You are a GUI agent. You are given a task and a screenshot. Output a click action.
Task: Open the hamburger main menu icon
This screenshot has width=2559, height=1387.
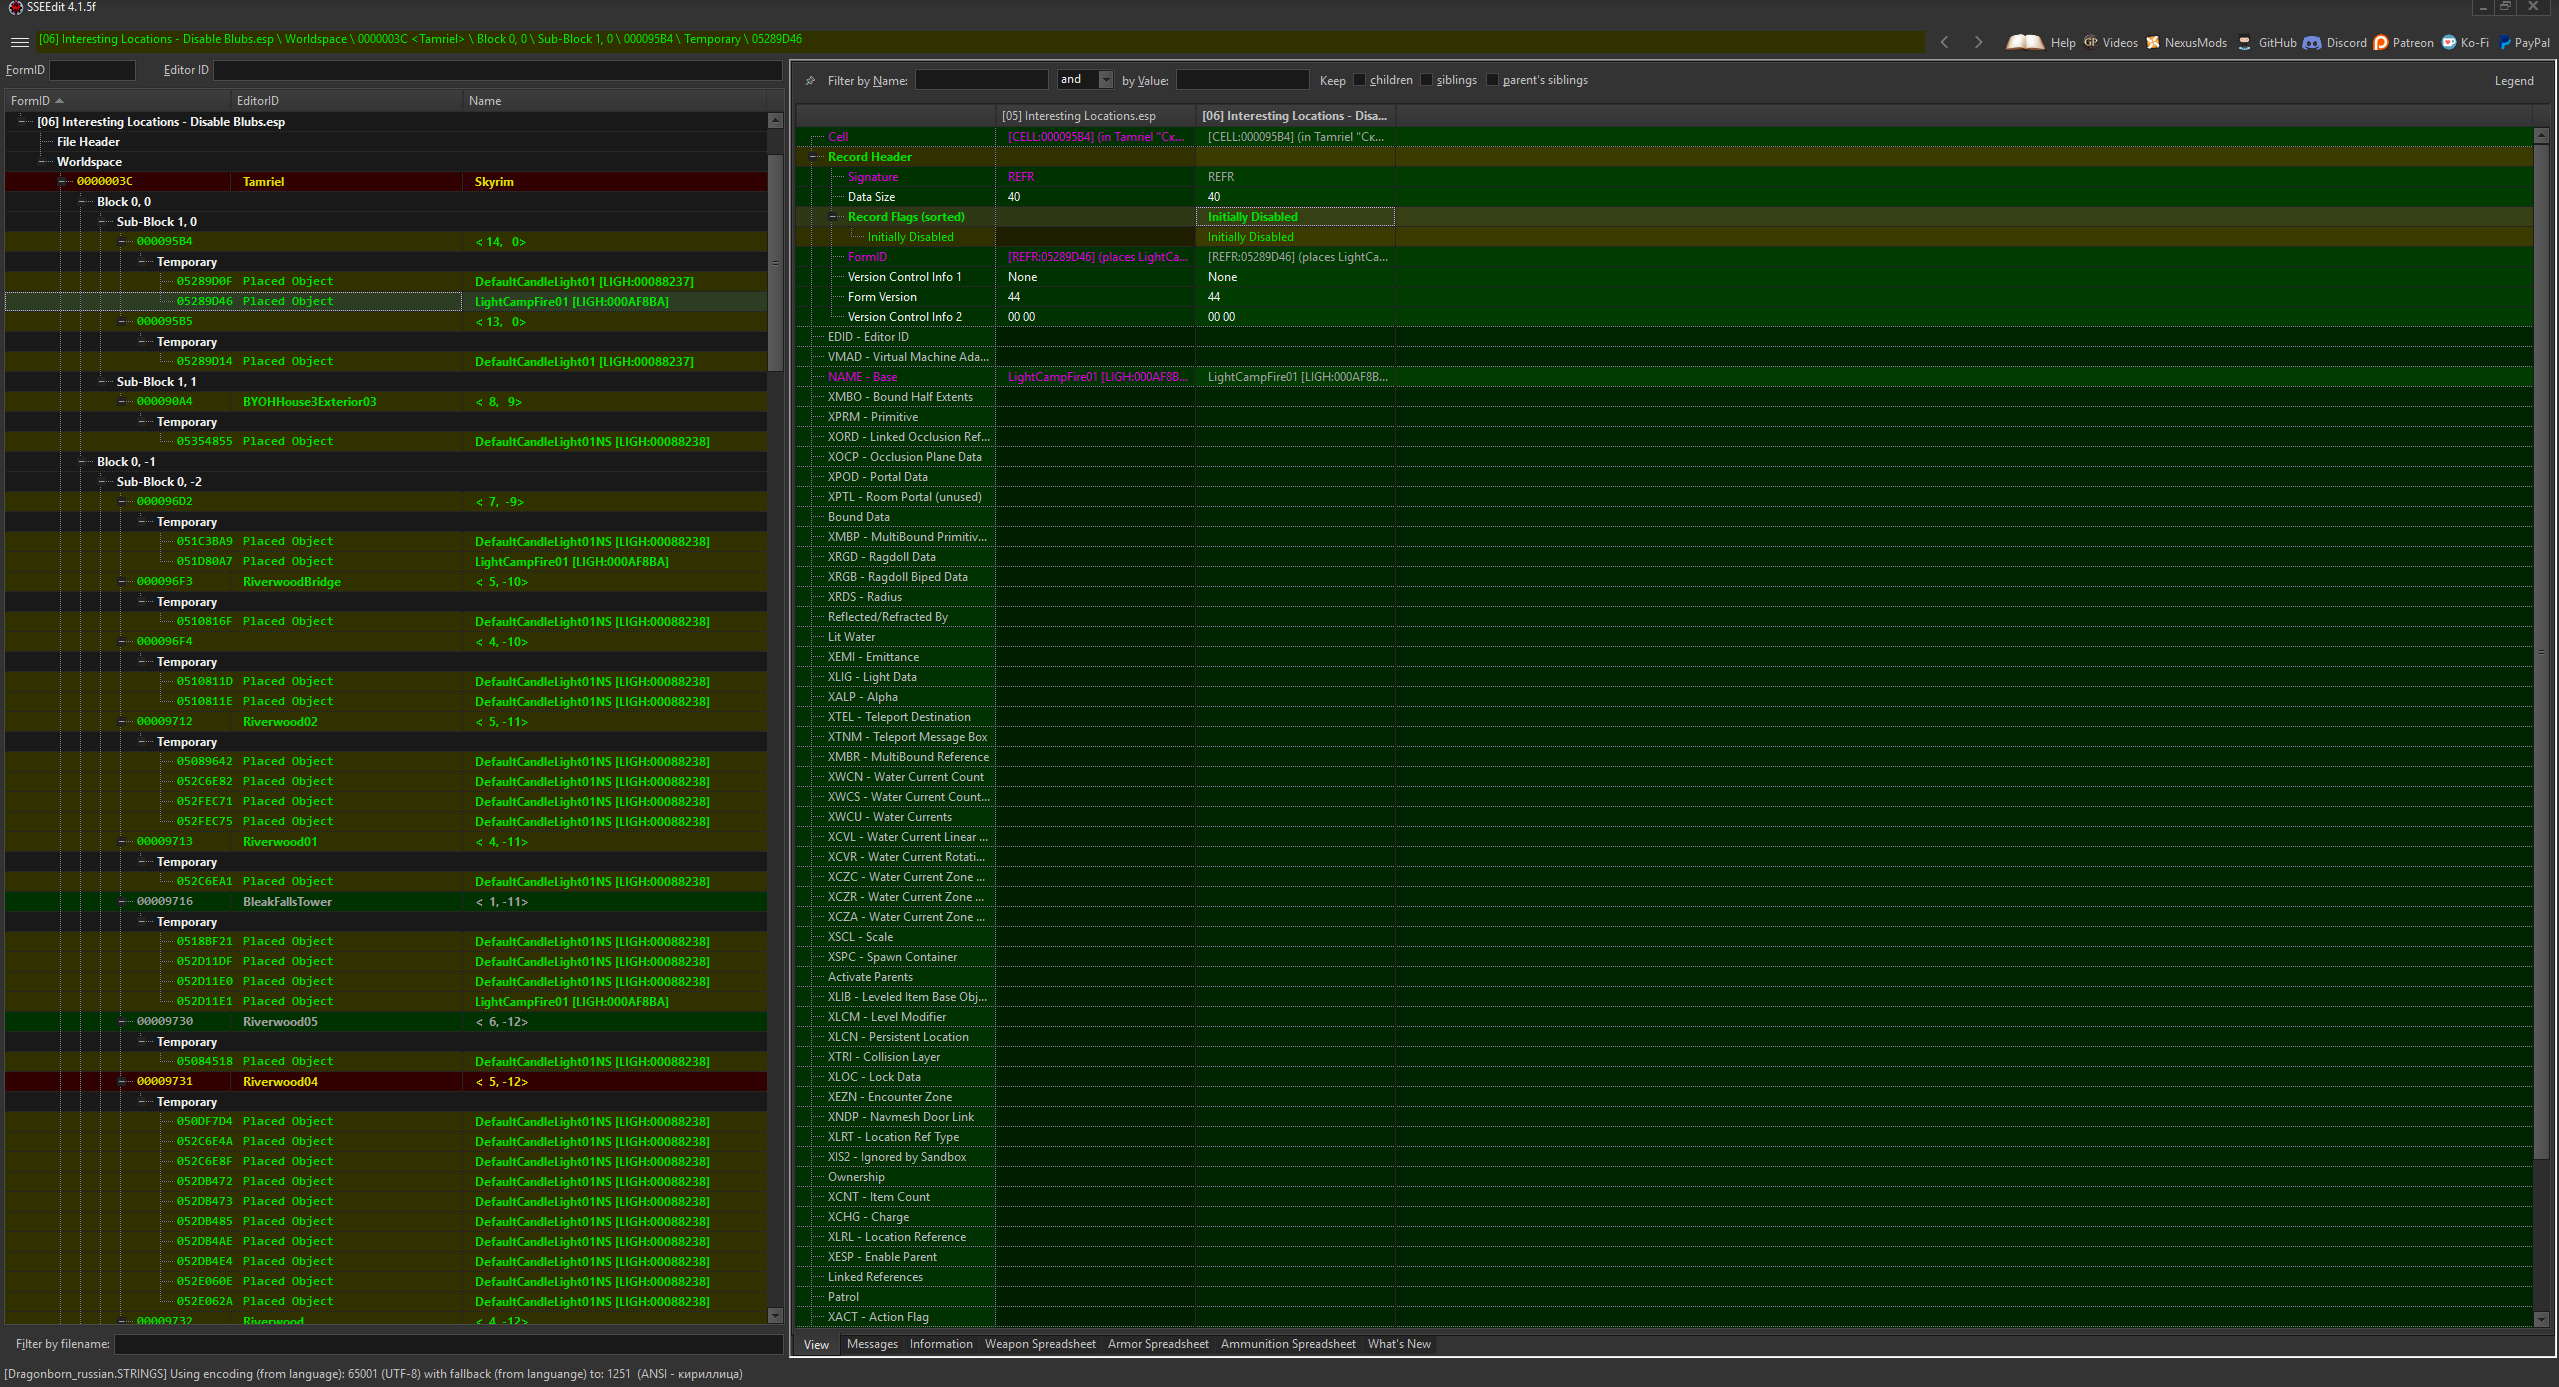(x=19, y=41)
